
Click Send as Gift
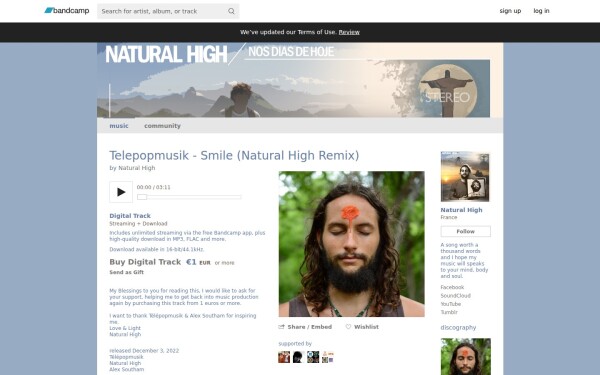click(x=126, y=272)
